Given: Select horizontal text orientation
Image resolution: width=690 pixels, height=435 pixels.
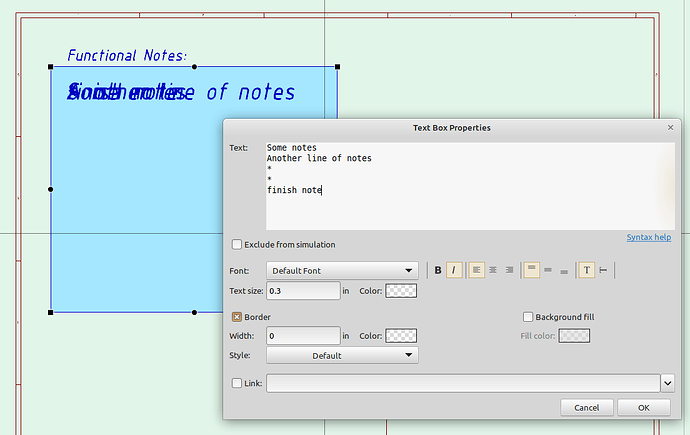Looking at the screenshot, I should [x=587, y=270].
